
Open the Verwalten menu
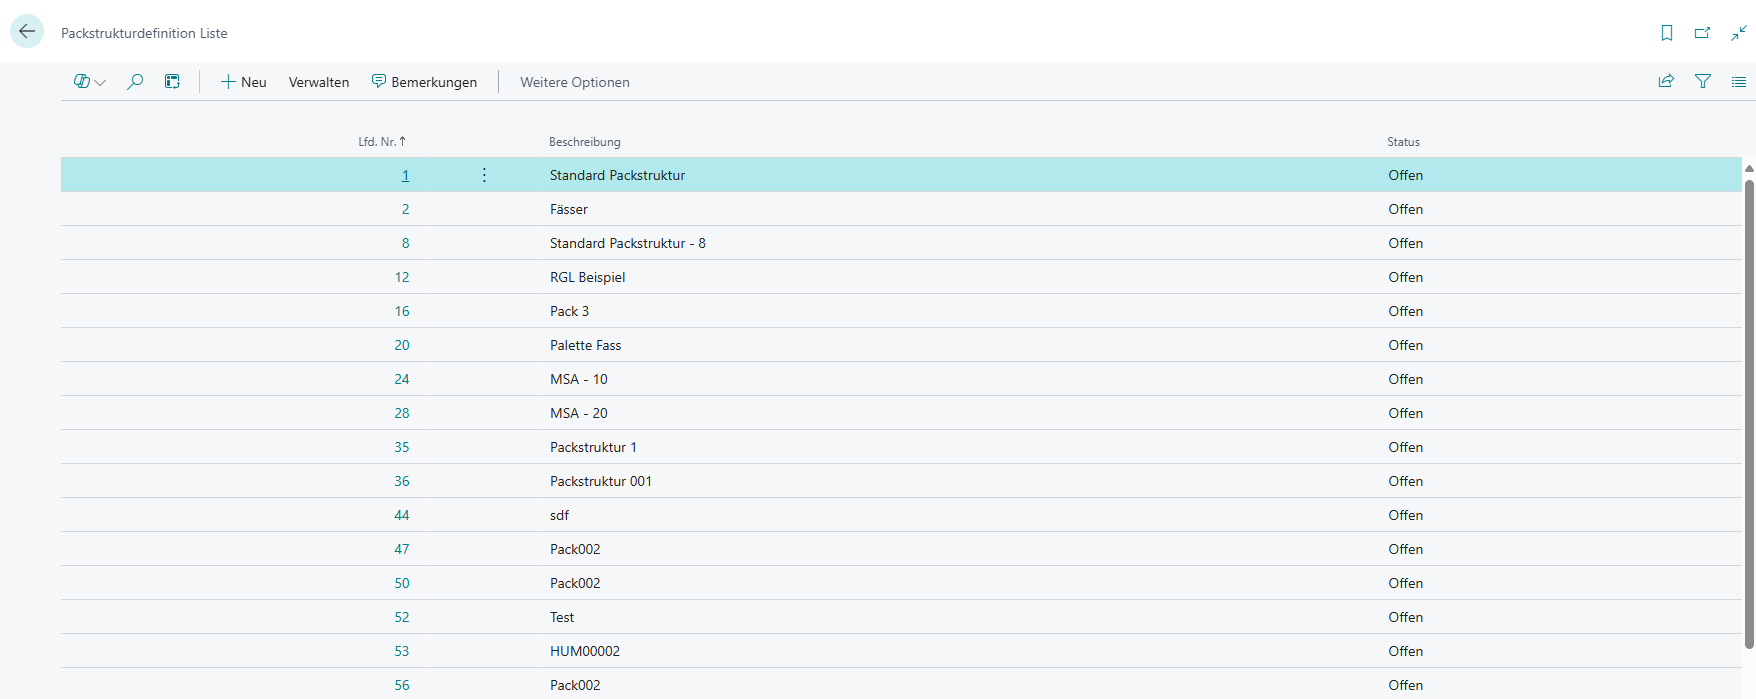(319, 82)
